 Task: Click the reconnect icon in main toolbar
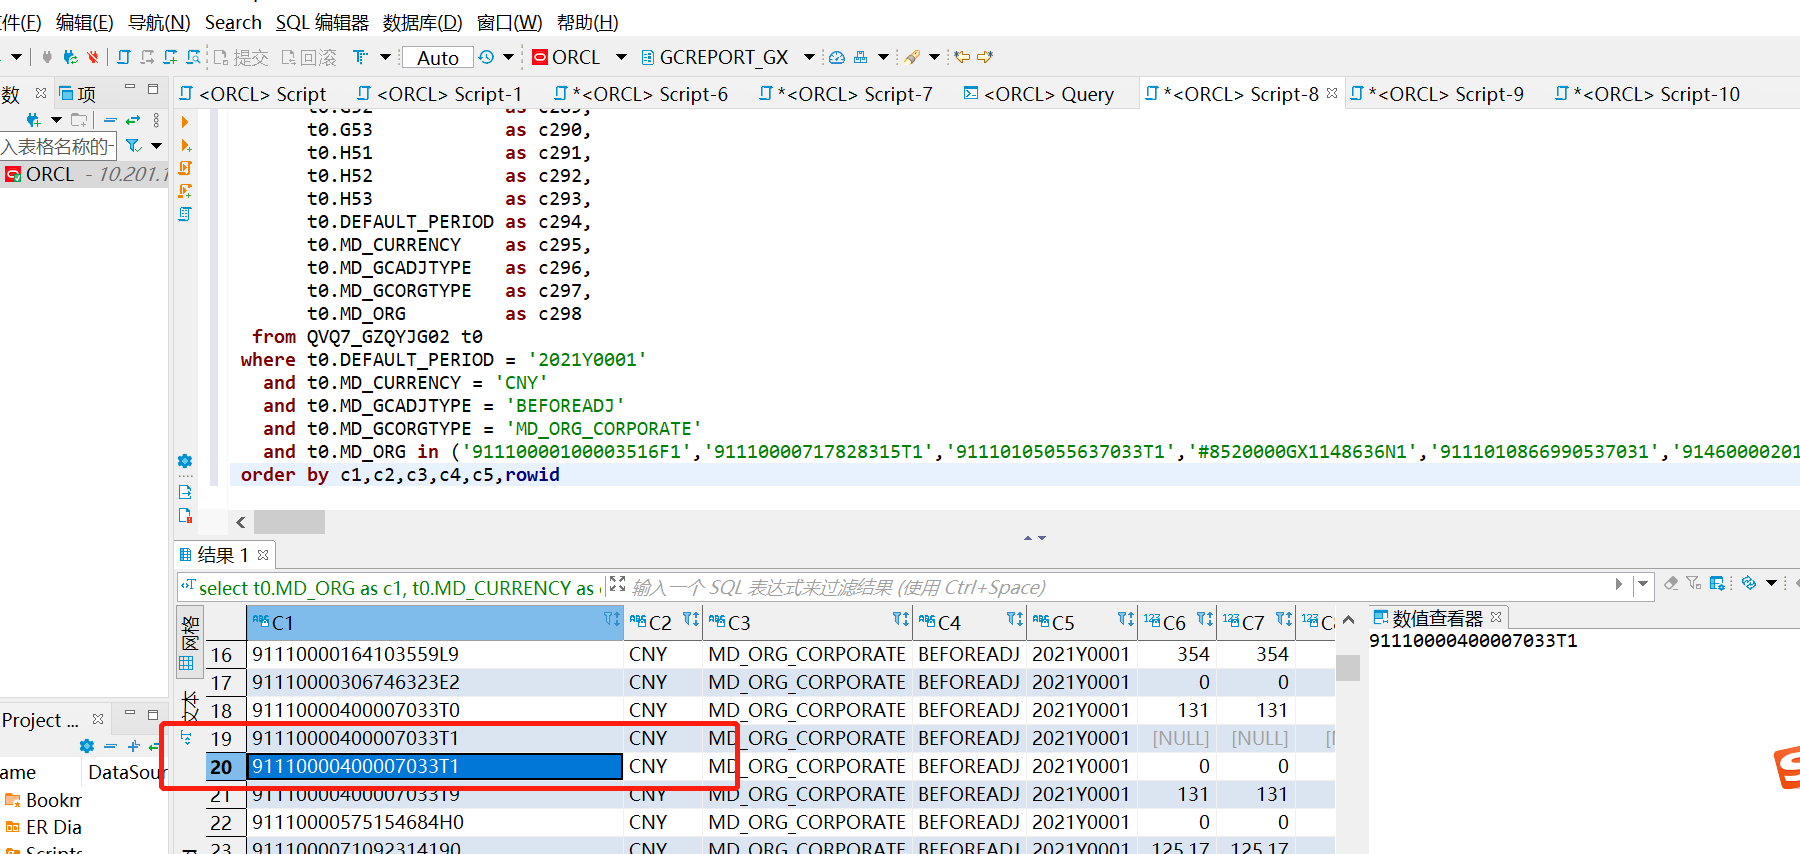point(70,57)
